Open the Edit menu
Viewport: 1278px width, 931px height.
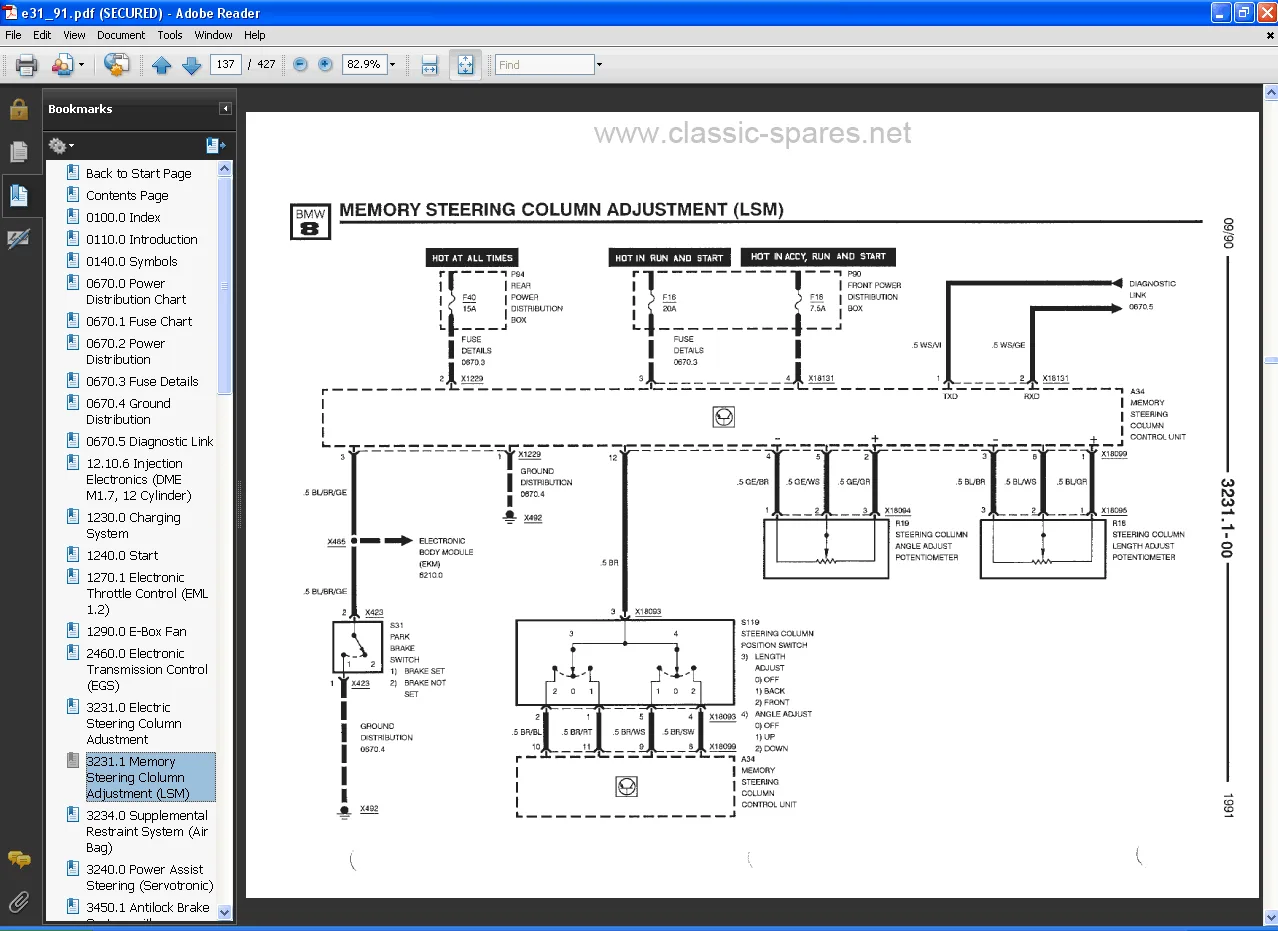(x=42, y=35)
